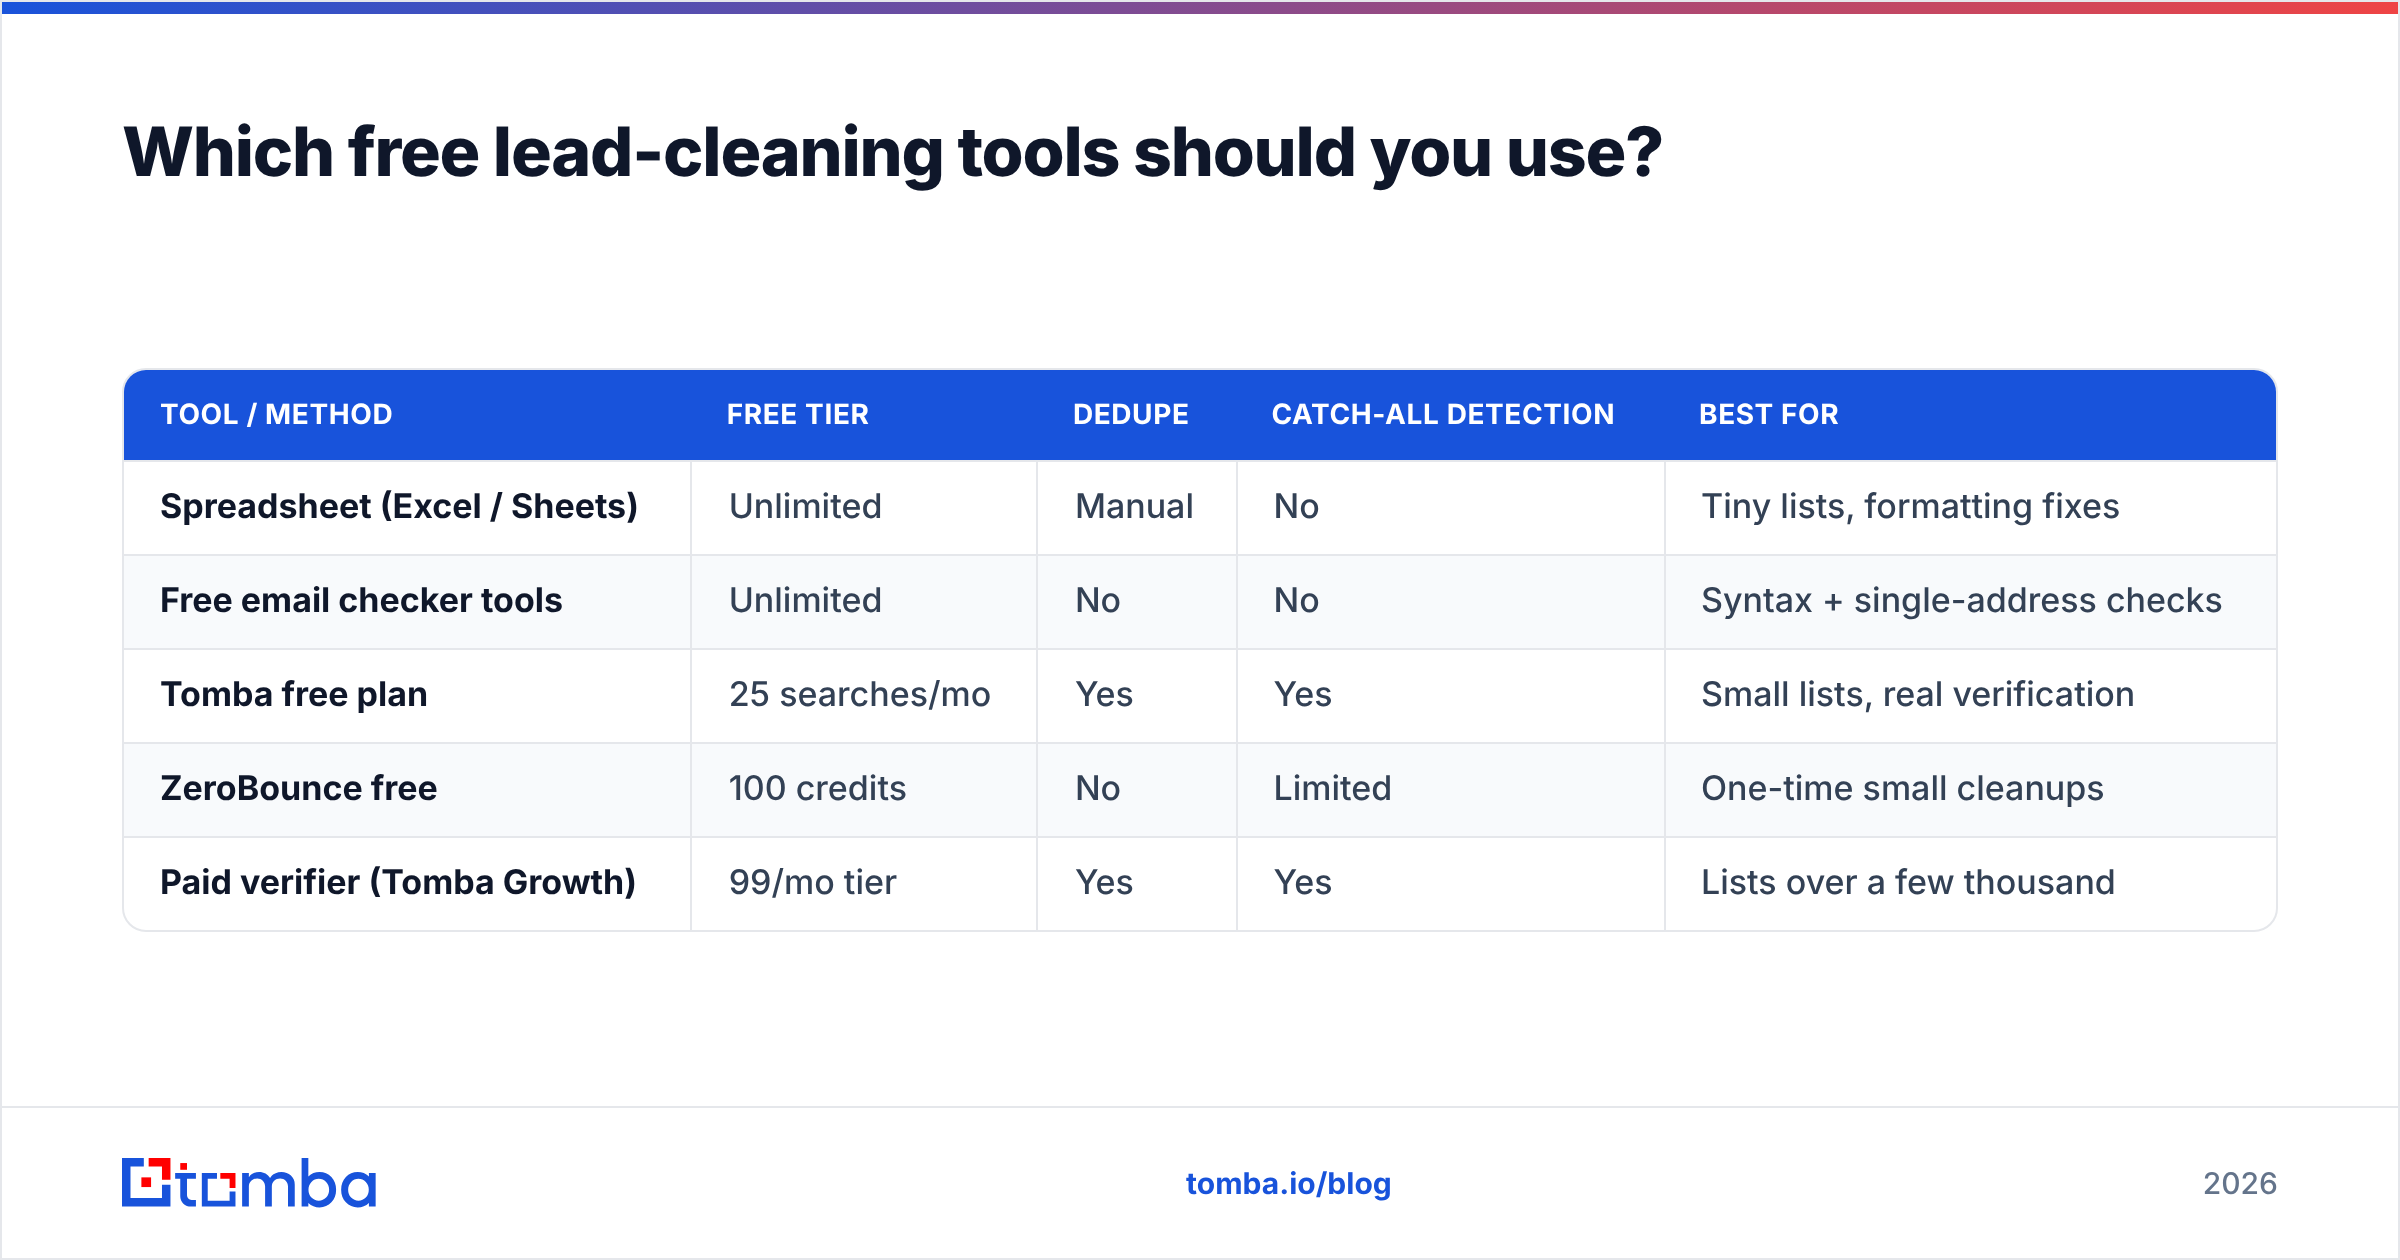Click dedupe 'Yes' in Tomba free plan row

tap(1104, 694)
